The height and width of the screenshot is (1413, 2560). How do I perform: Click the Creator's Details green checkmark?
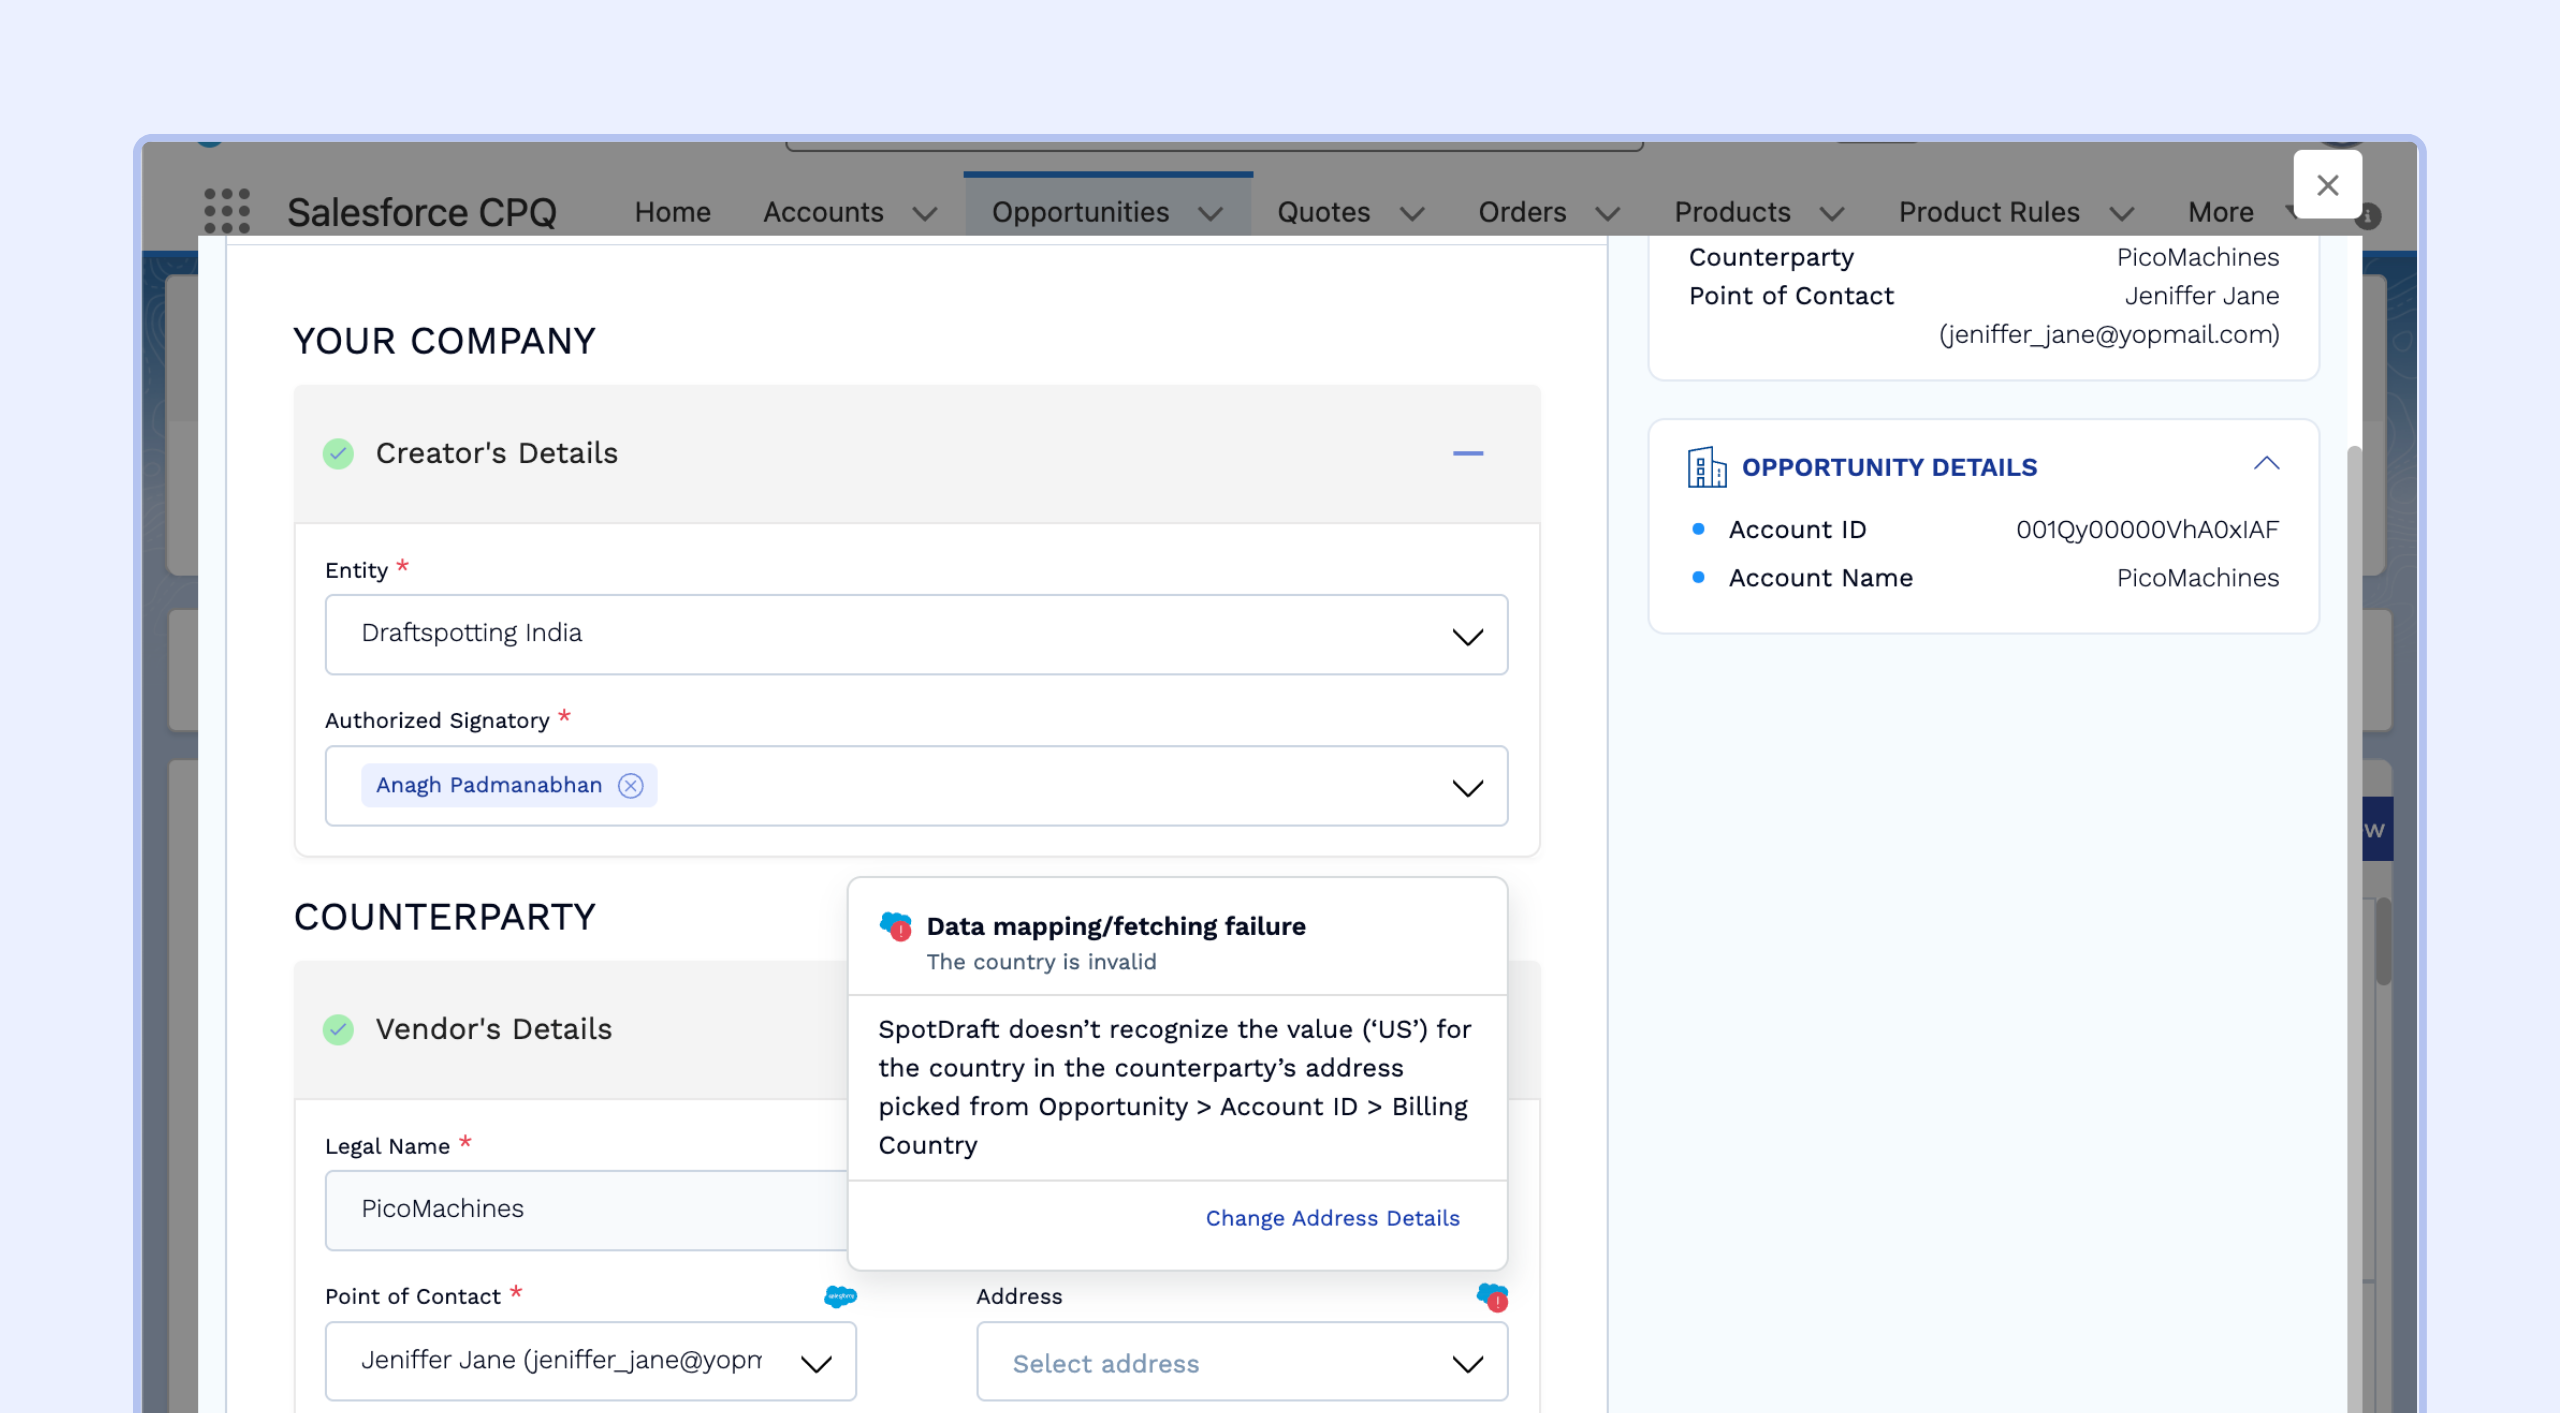338,454
